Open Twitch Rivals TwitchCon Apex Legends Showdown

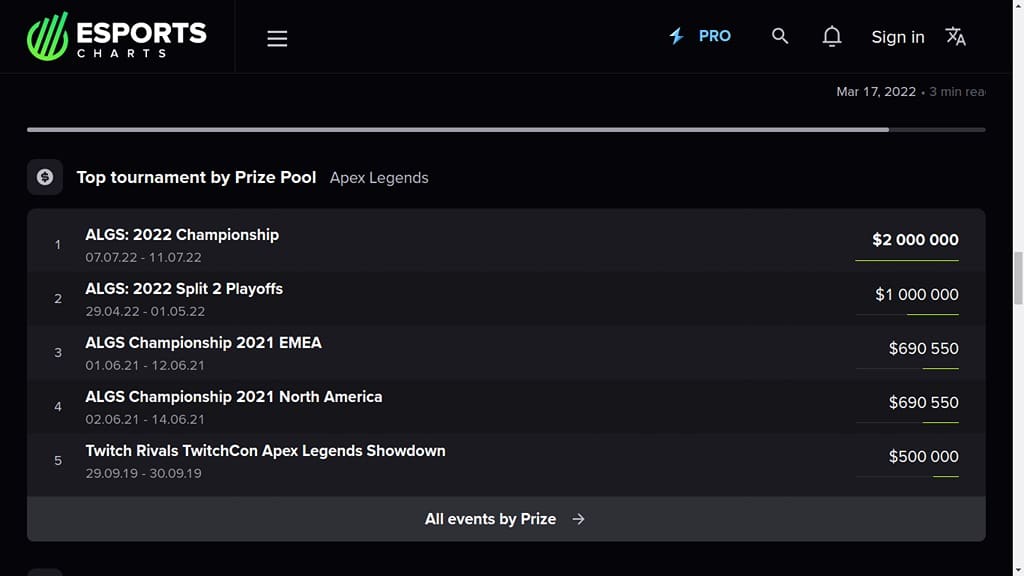click(265, 451)
